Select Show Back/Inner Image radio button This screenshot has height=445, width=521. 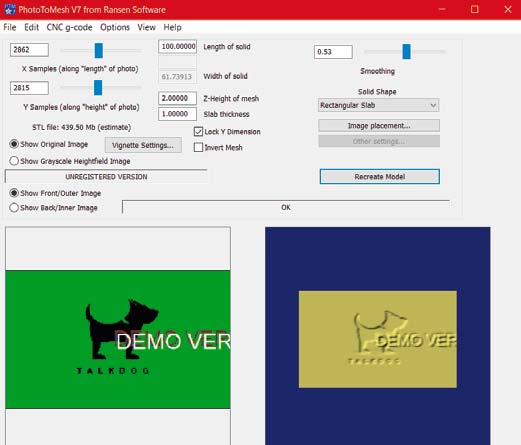coord(14,208)
